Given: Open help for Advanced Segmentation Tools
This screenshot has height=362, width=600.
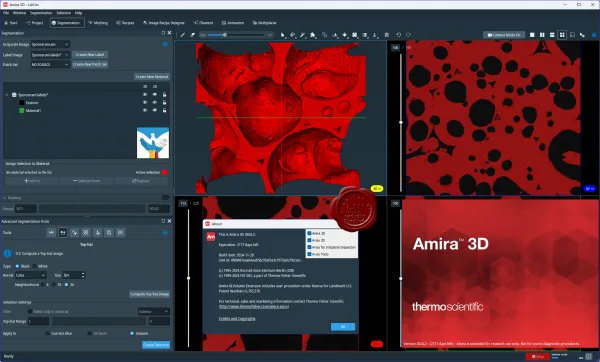Looking at the screenshot, I should pyautogui.click(x=165, y=232).
